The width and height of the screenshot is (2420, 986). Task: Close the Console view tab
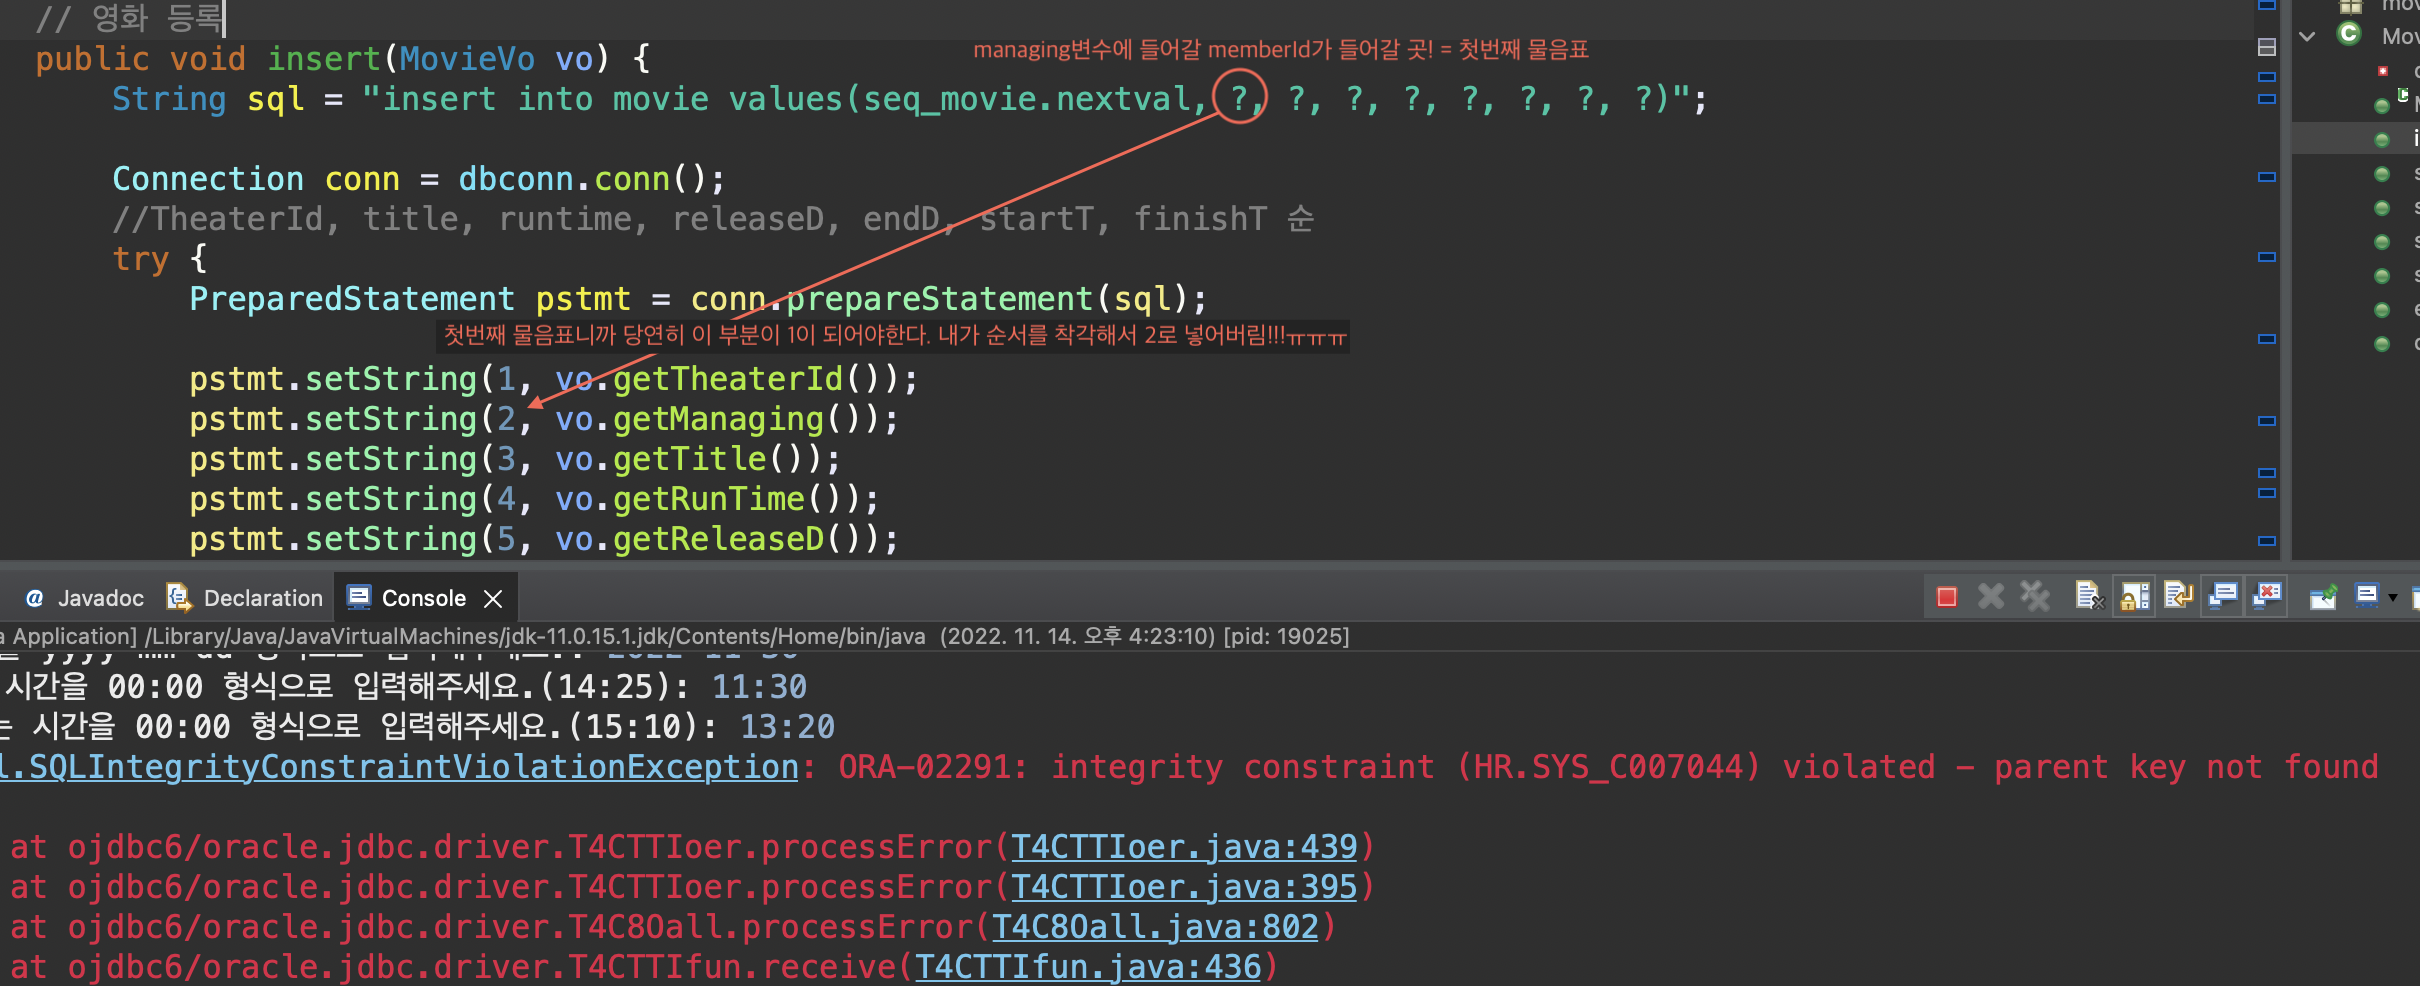tap(493, 598)
